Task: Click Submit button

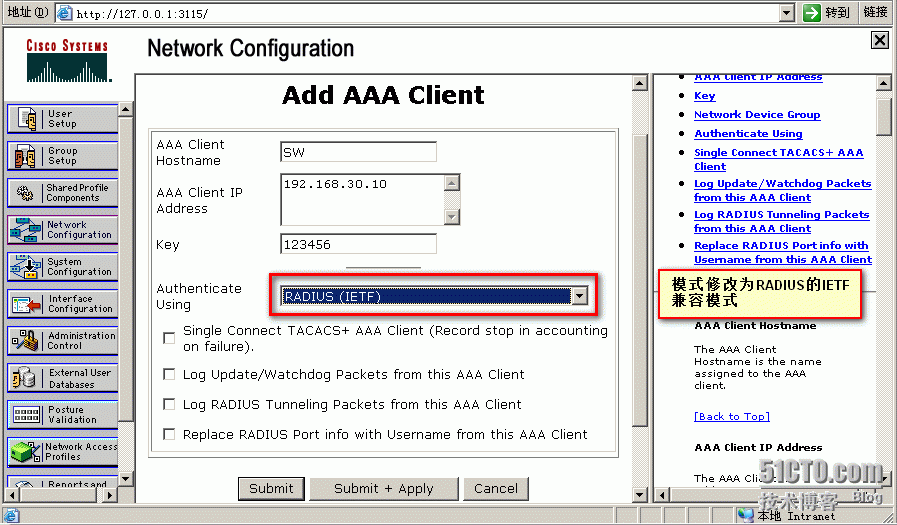Action: tap(271, 488)
